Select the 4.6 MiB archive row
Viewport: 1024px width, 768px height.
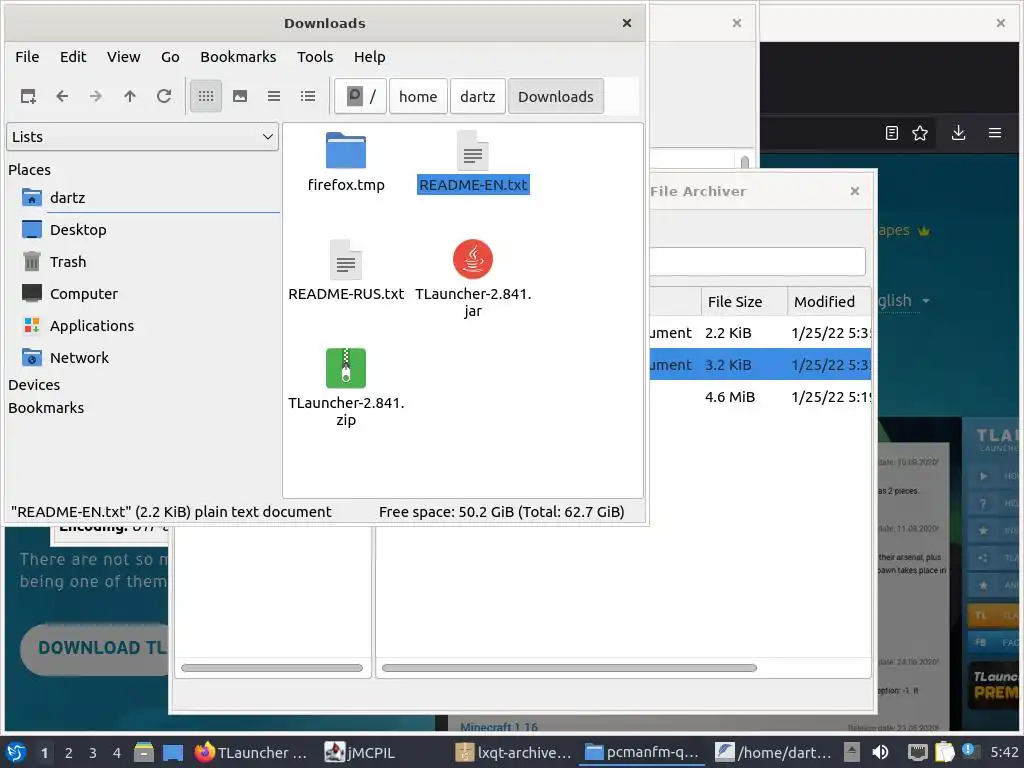pyautogui.click(x=760, y=397)
